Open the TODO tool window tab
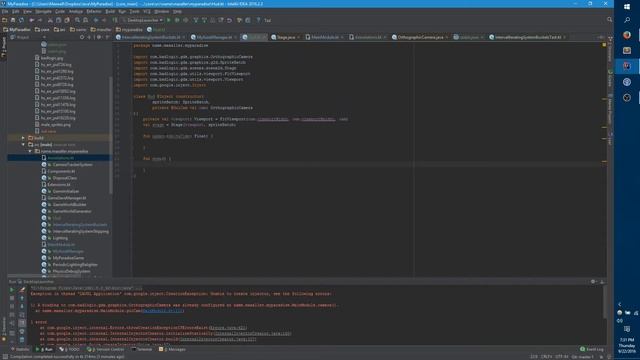Screen dimensions: 640x360 tap(70, 349)
